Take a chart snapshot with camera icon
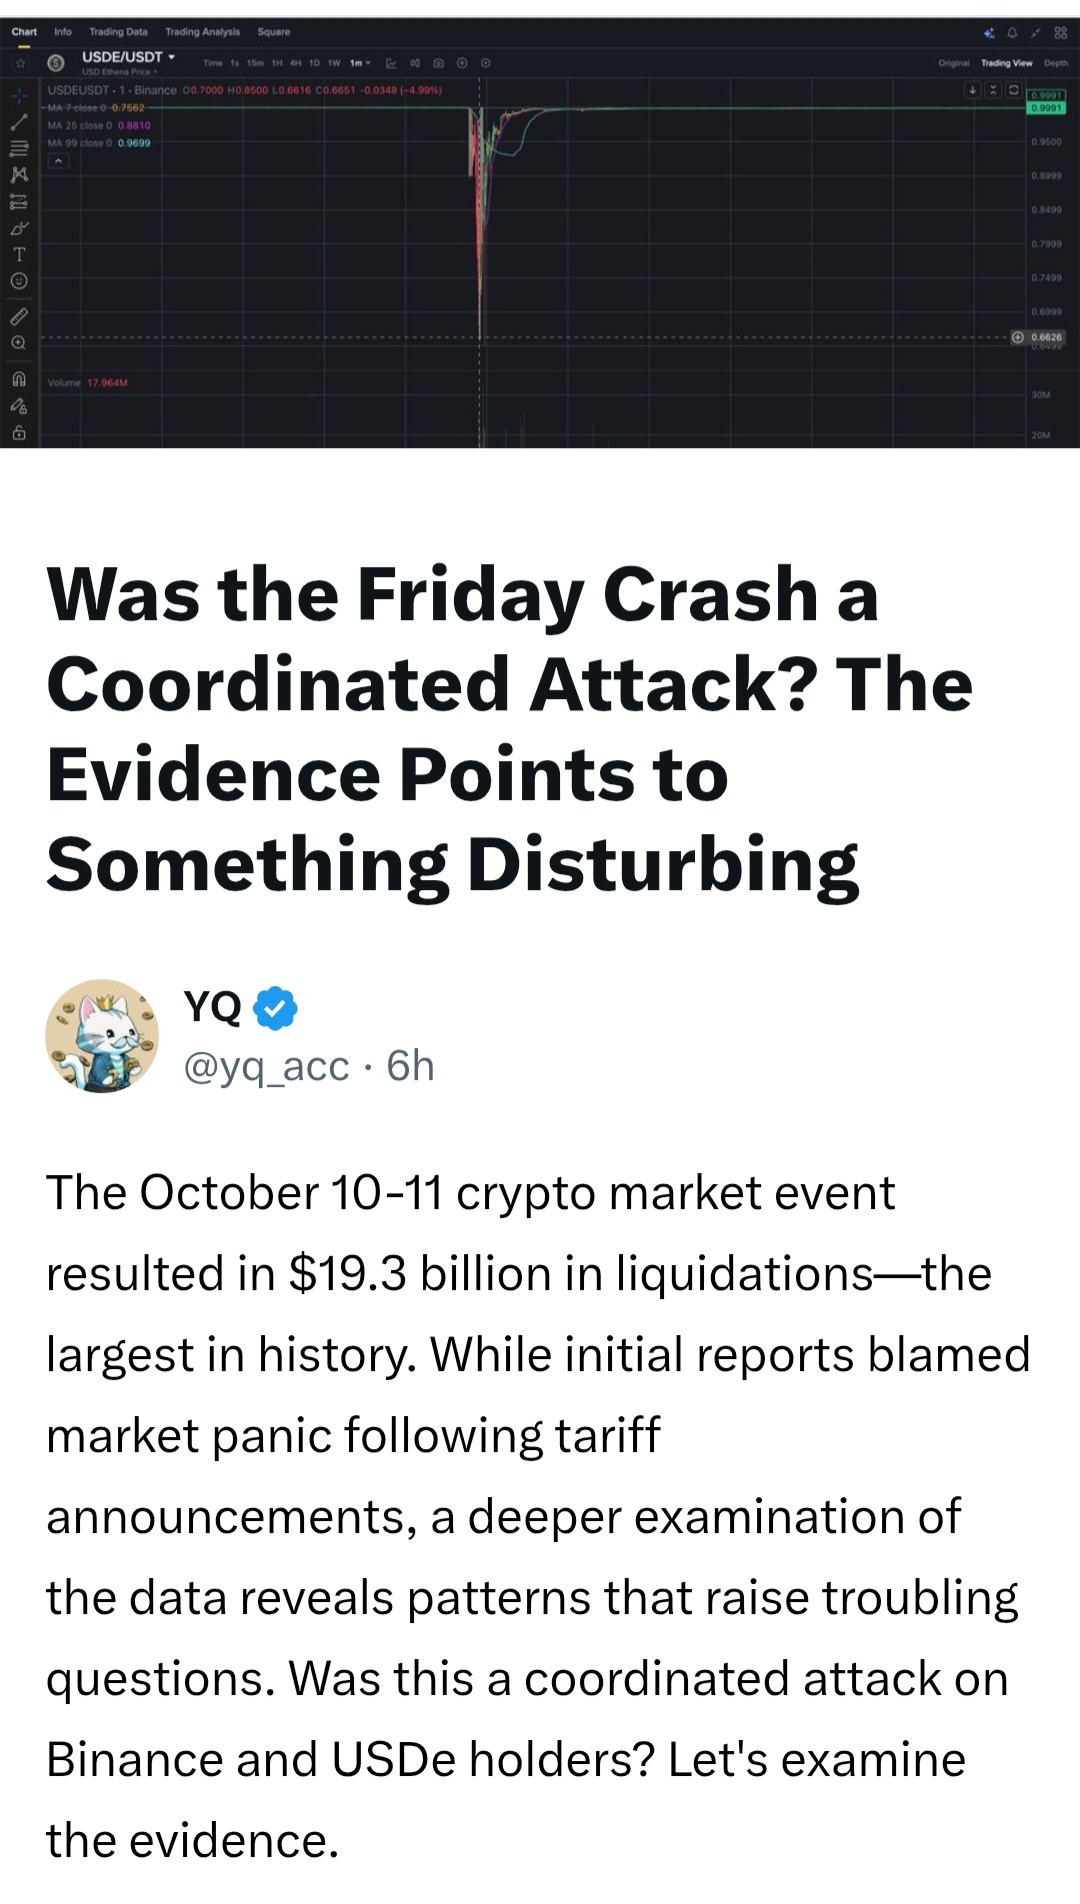1080x1904 pixels. 438,63
